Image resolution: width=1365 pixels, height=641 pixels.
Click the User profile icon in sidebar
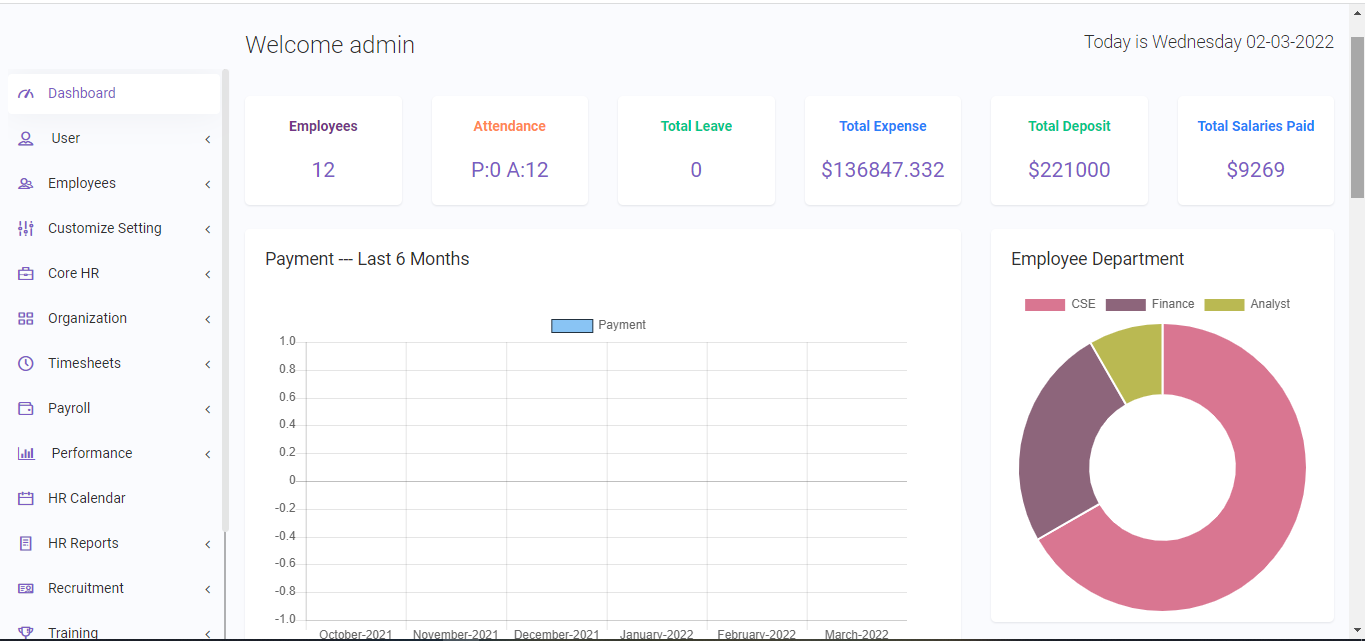(26, 139)
